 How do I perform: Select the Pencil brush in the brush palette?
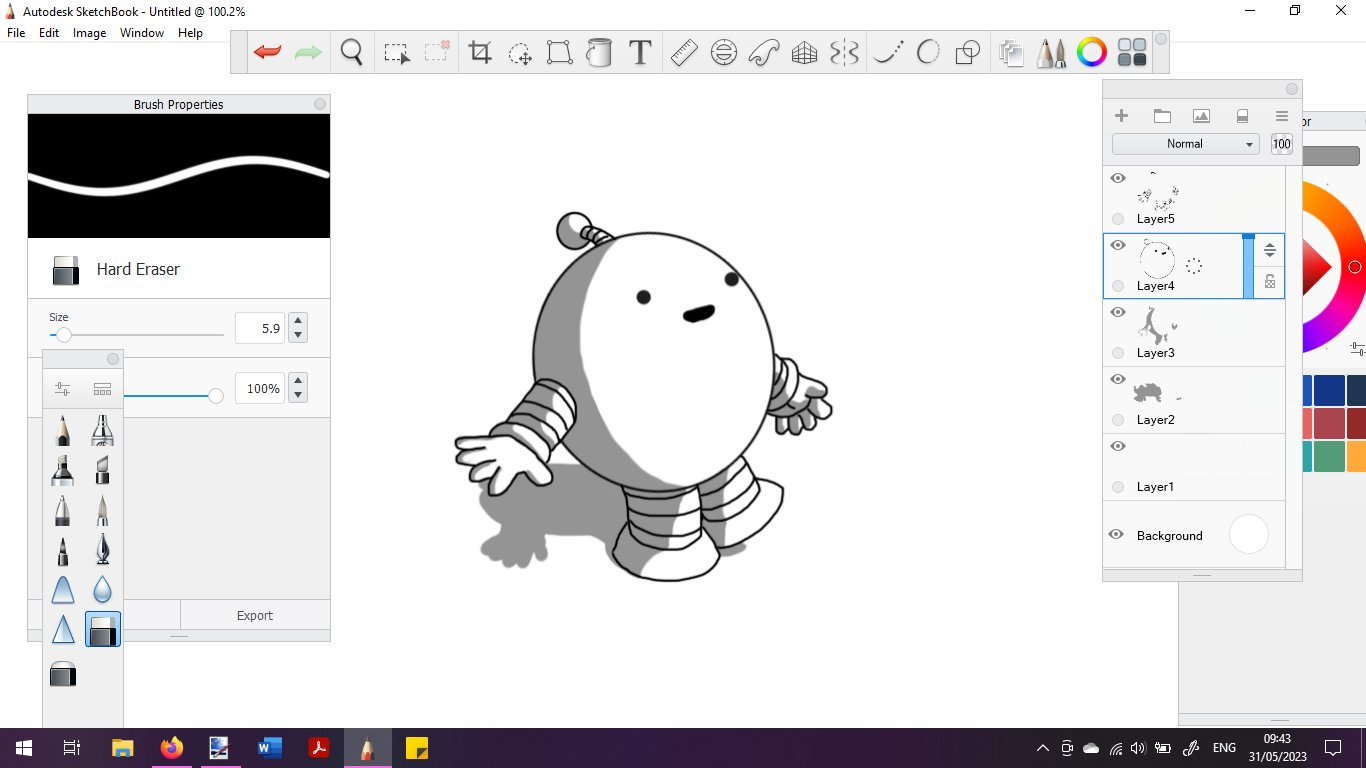tap(62, 430)
